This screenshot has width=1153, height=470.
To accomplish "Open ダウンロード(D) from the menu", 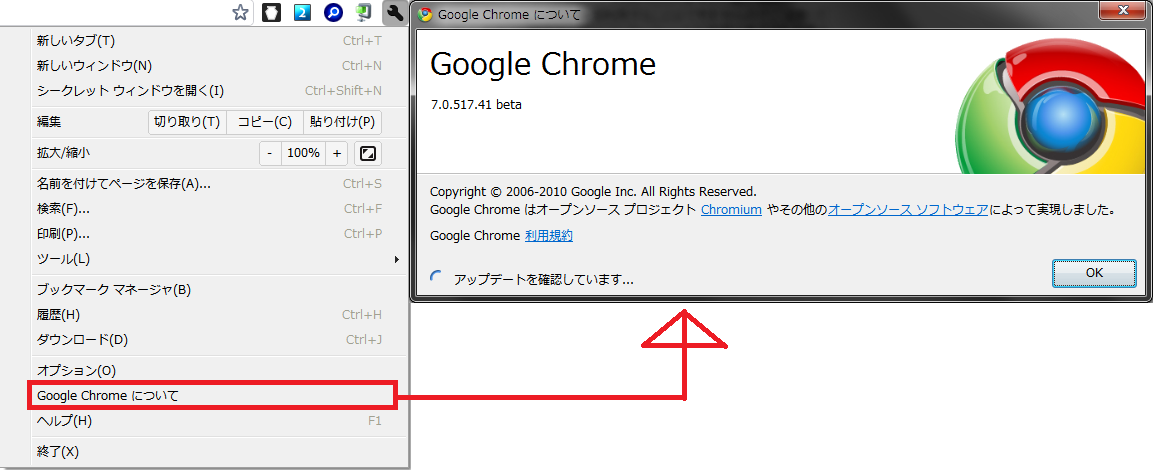I will [x=219, y=340].
